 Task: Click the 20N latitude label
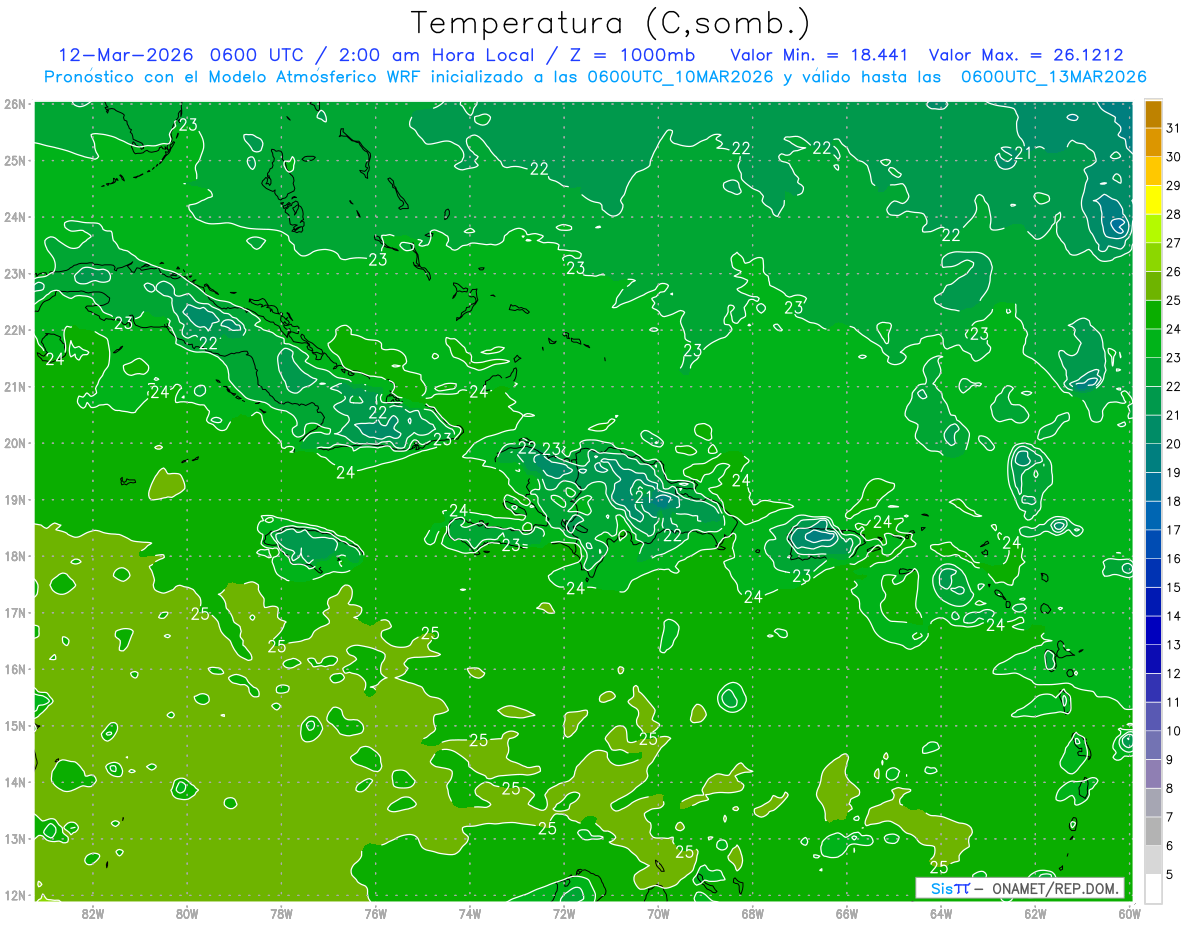(14, 443)
